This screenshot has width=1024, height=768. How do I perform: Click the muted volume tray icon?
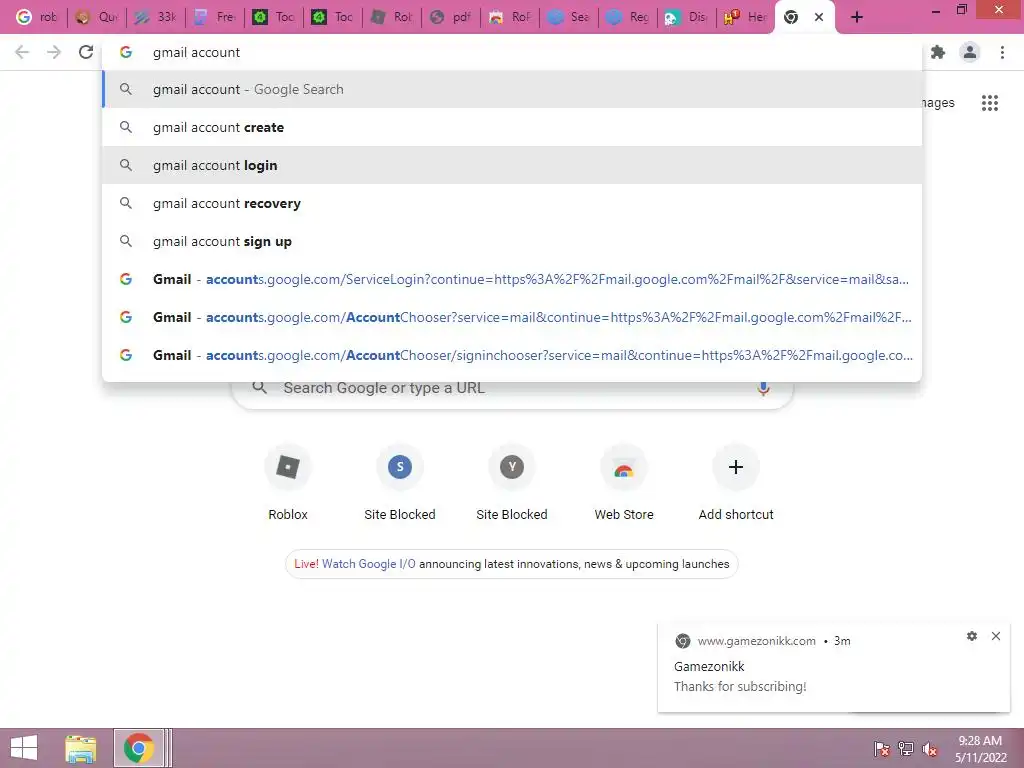tap(930, 749)
